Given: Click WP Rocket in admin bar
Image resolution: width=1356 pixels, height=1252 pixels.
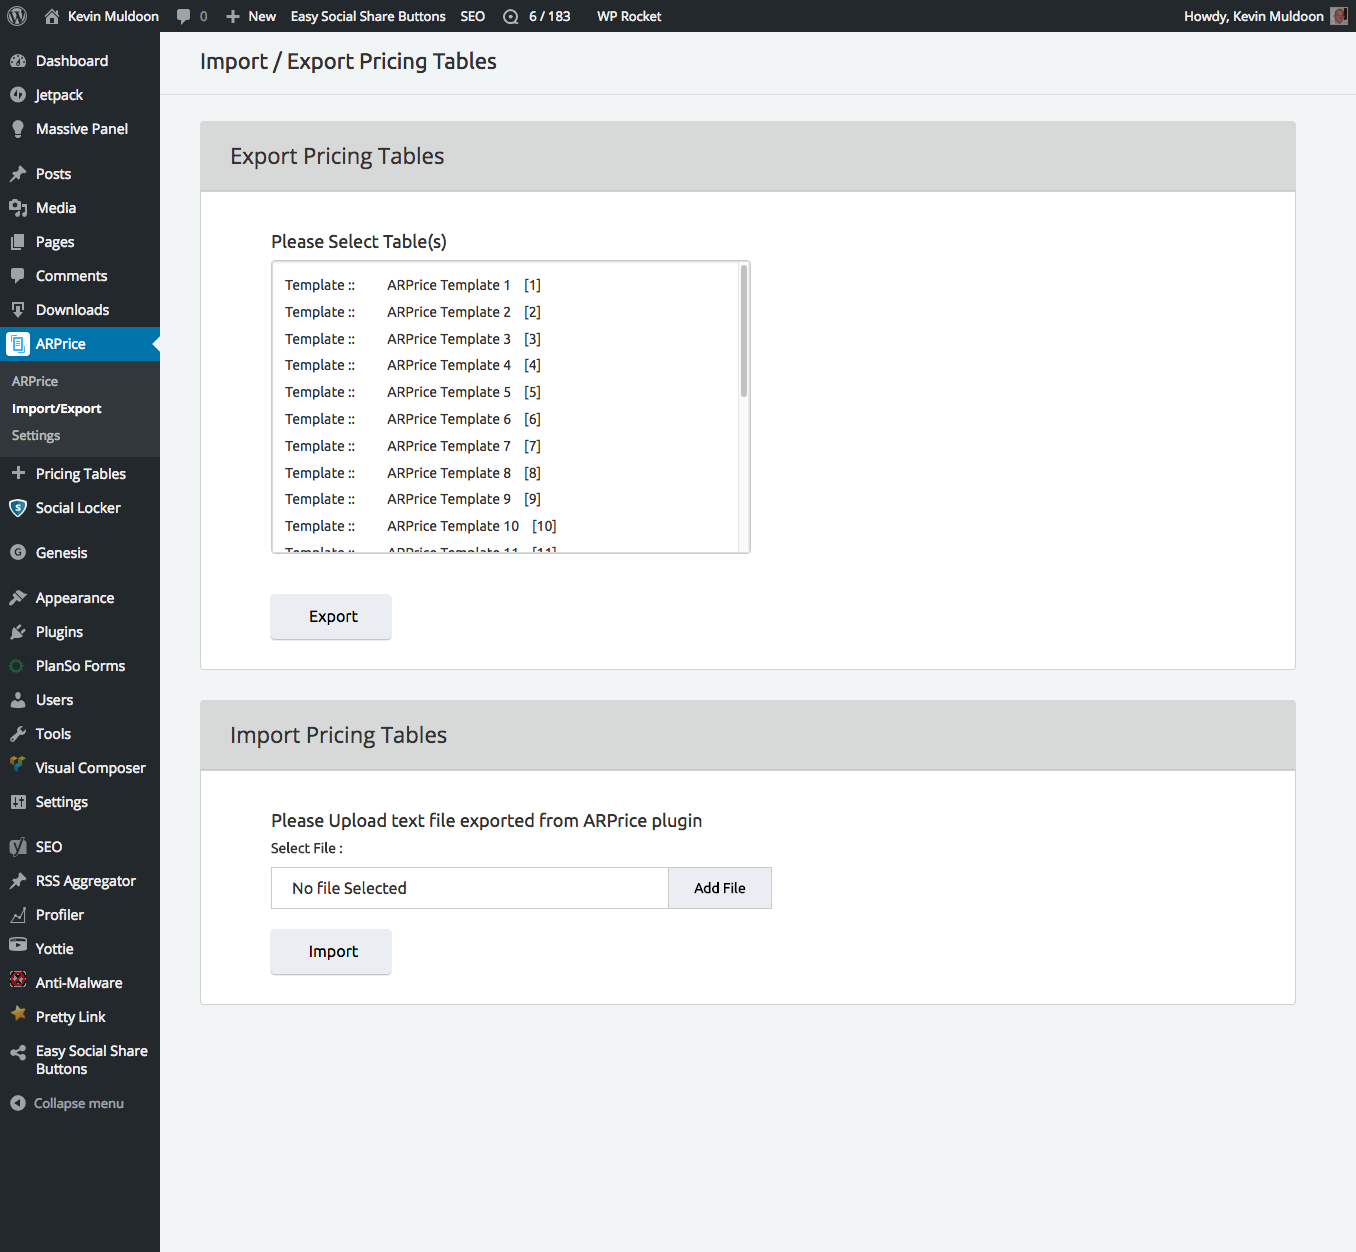Looking at the screenshot, I should (x=629, y=16).
